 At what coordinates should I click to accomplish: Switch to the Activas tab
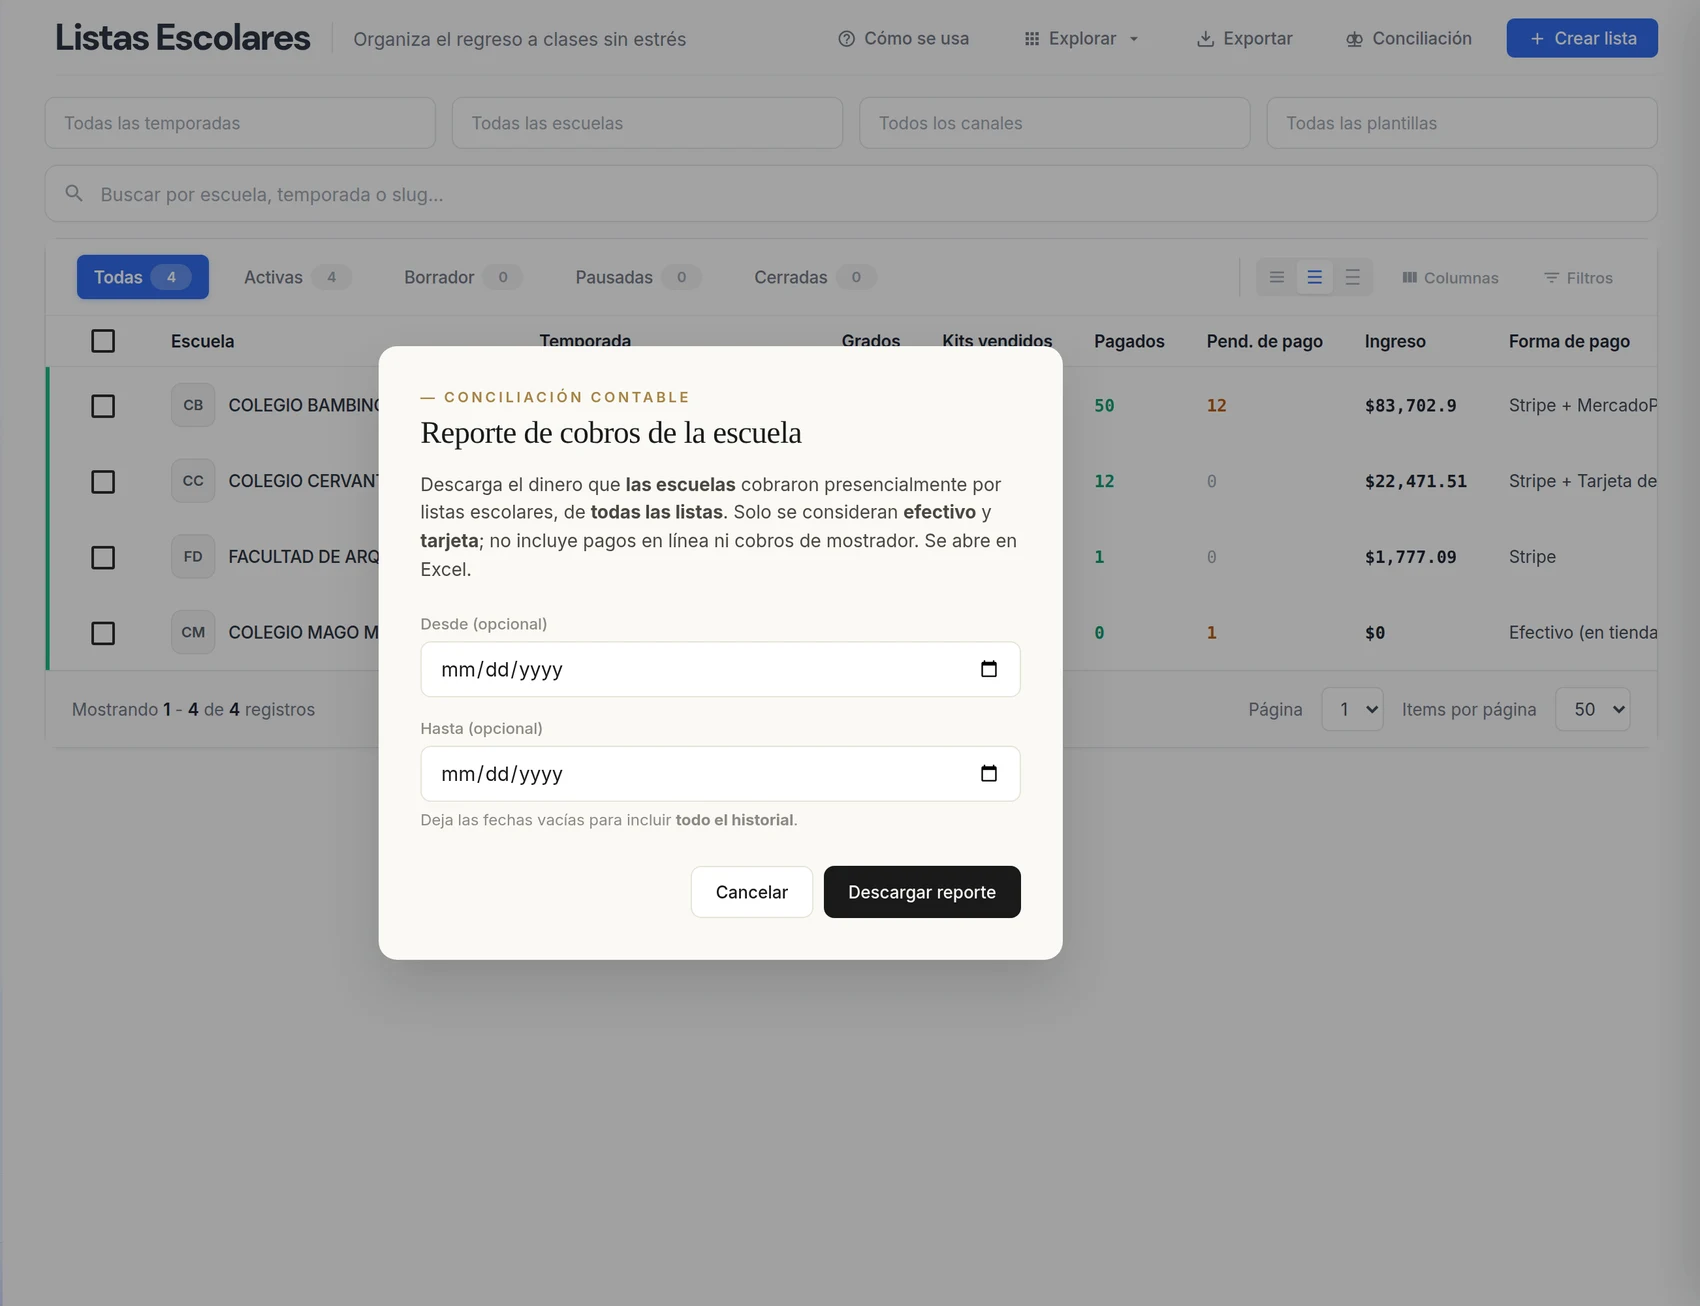pos(297,277)
